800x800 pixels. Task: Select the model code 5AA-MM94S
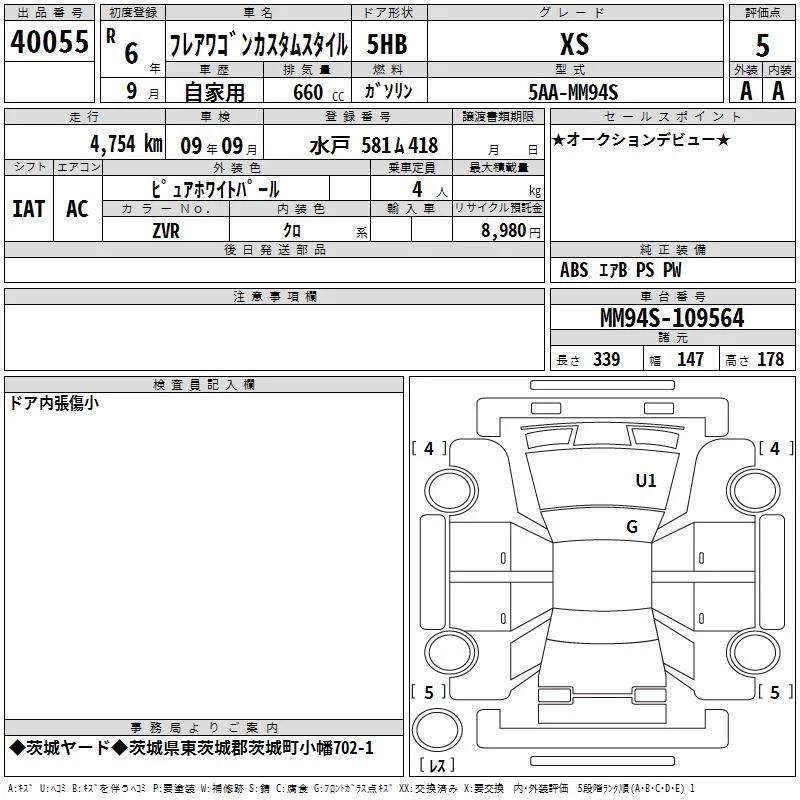click(x=573, y=91)
